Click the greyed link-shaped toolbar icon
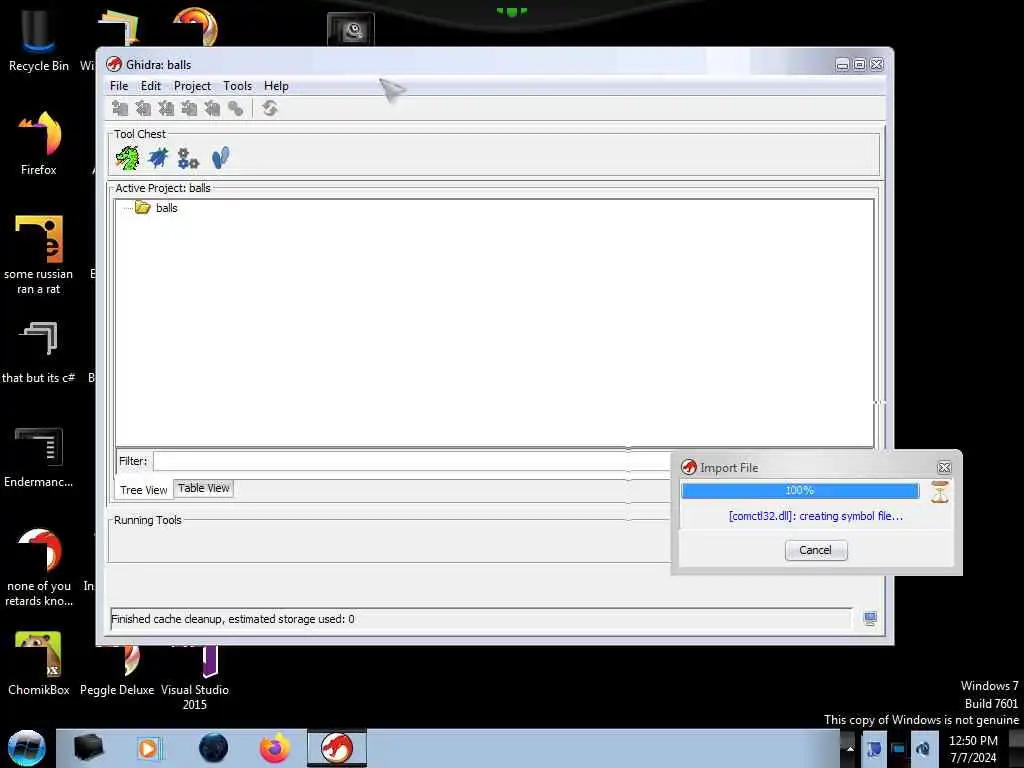This screenshot has width=1024, height=768. coord(236,108)
